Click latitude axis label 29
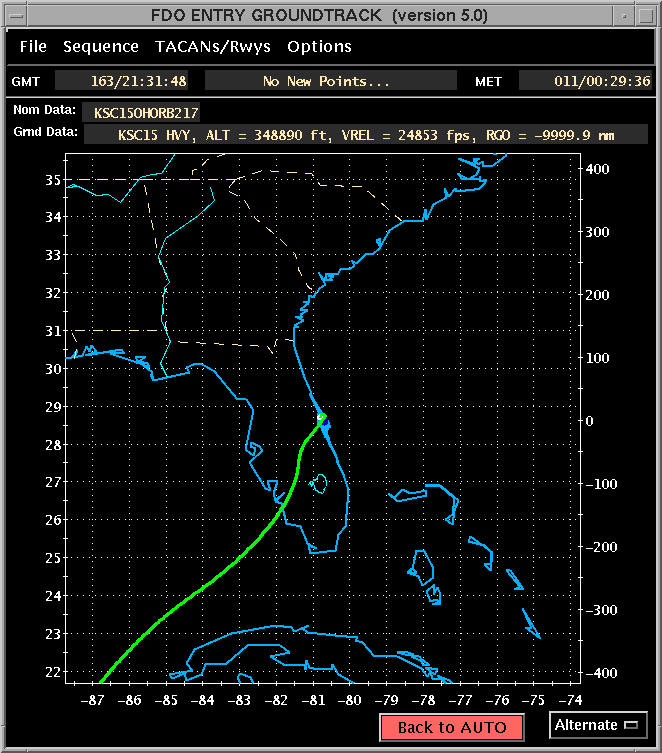Image resolution: width=662 pixels, height=753 pixels. (x=53, y=406)
